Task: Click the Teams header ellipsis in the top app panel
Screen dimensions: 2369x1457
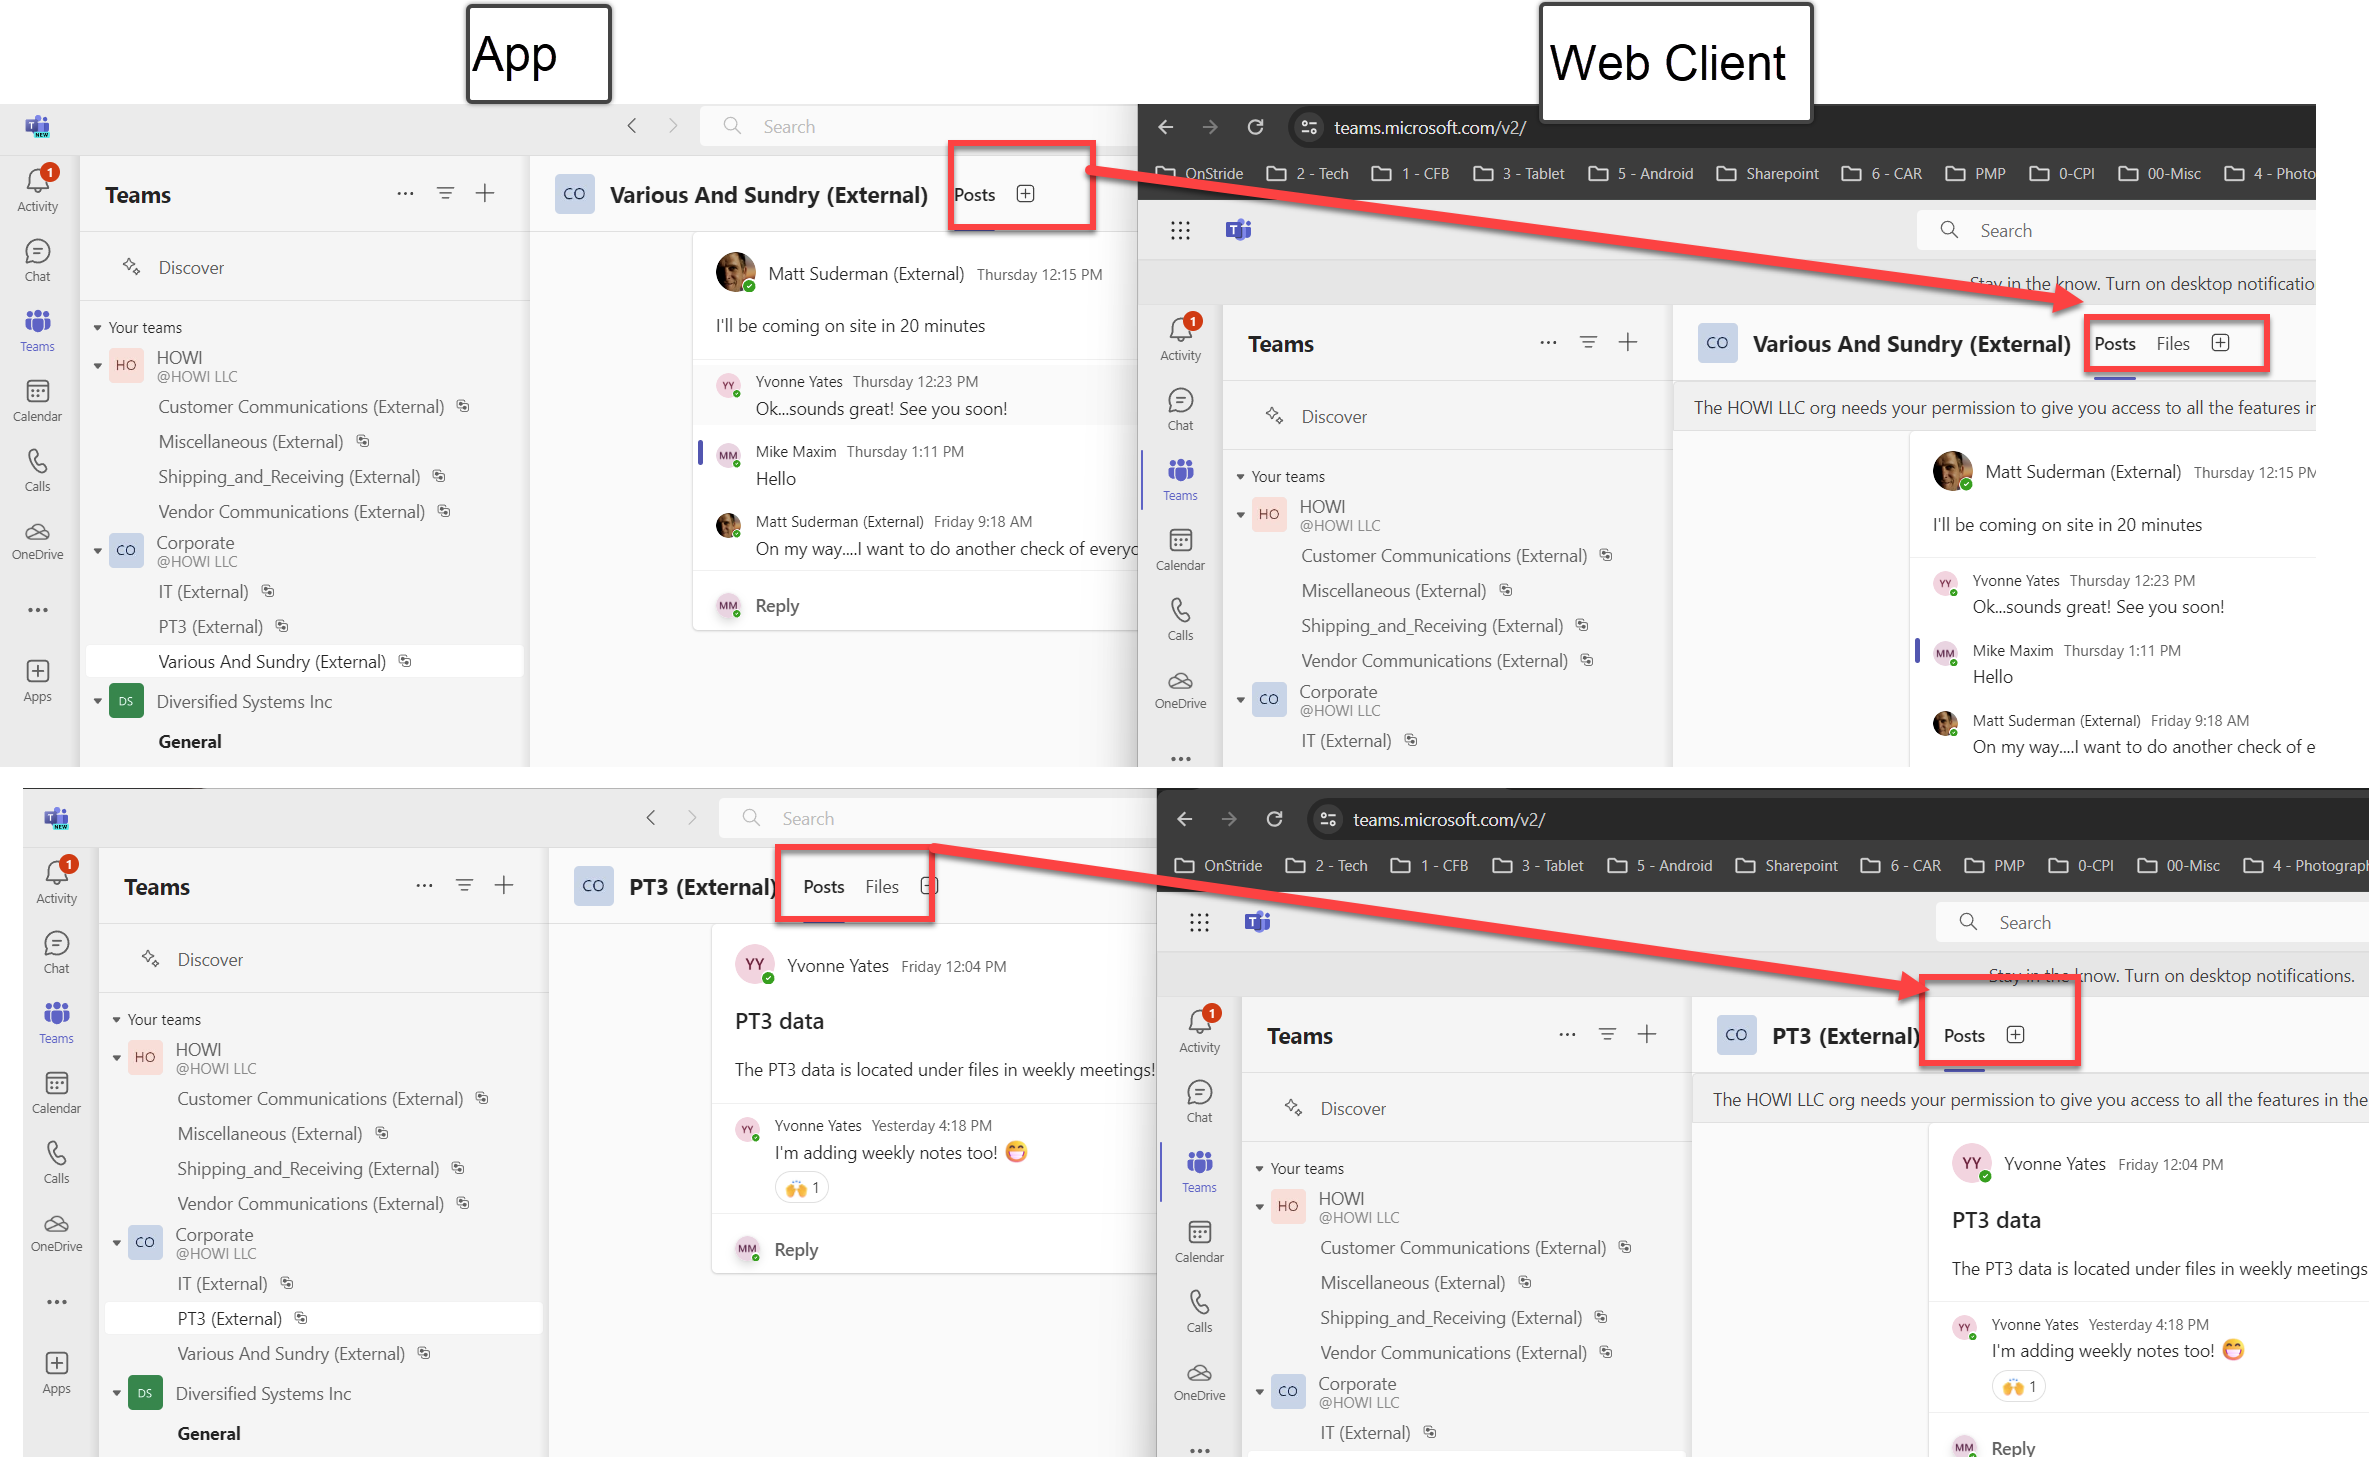Action: click(405, 194)
